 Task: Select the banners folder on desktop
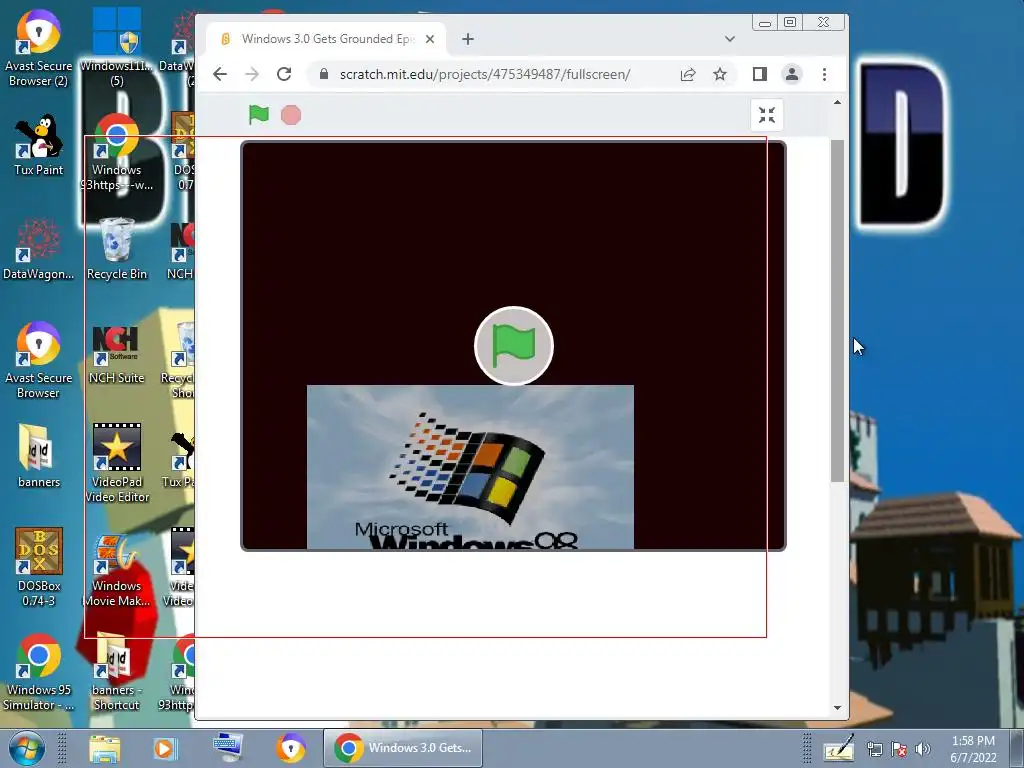[x=39, y=456]
